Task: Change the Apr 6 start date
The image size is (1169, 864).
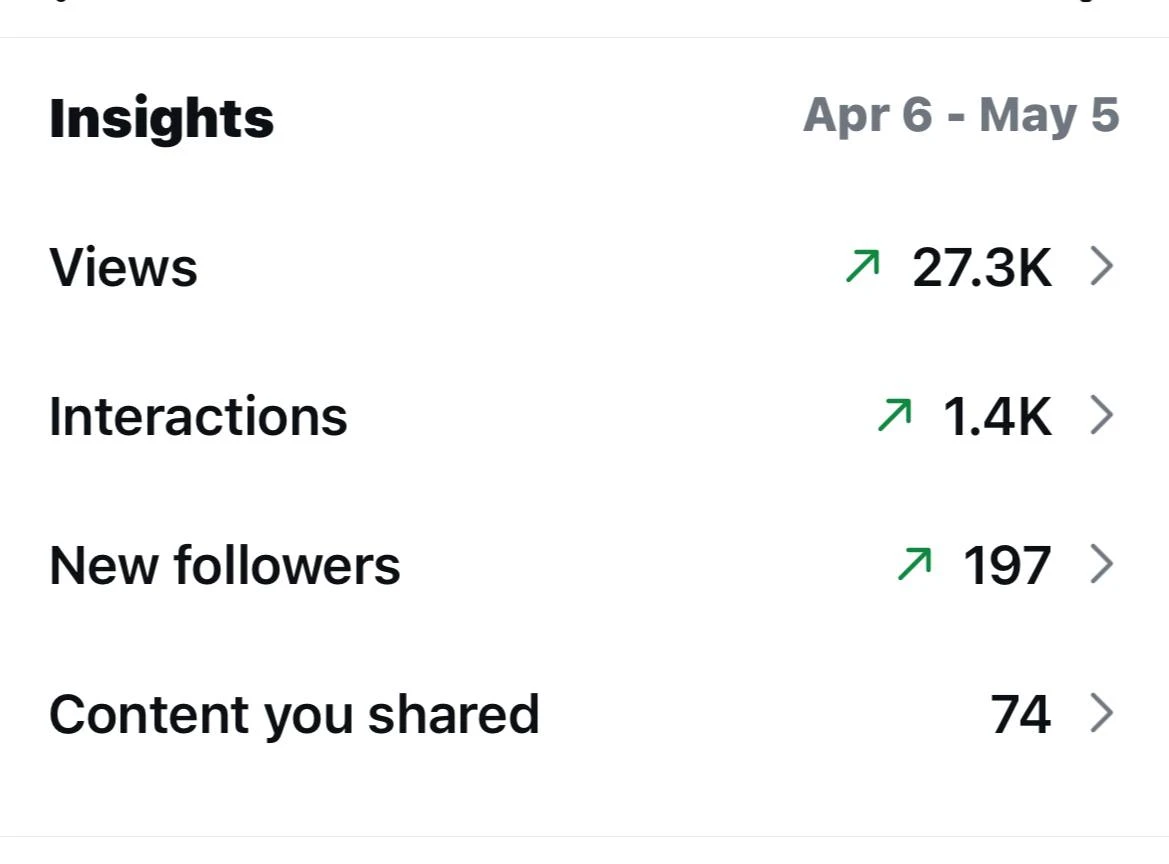Action: click(x=868, y=116)
